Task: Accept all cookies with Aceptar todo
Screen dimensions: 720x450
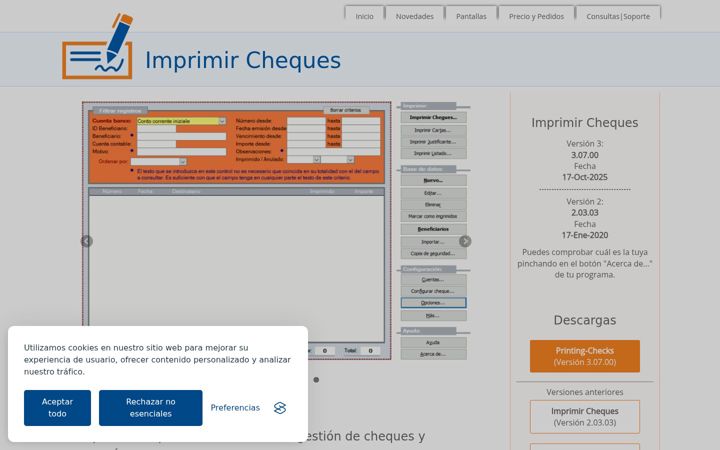Action: click(57, 408)
